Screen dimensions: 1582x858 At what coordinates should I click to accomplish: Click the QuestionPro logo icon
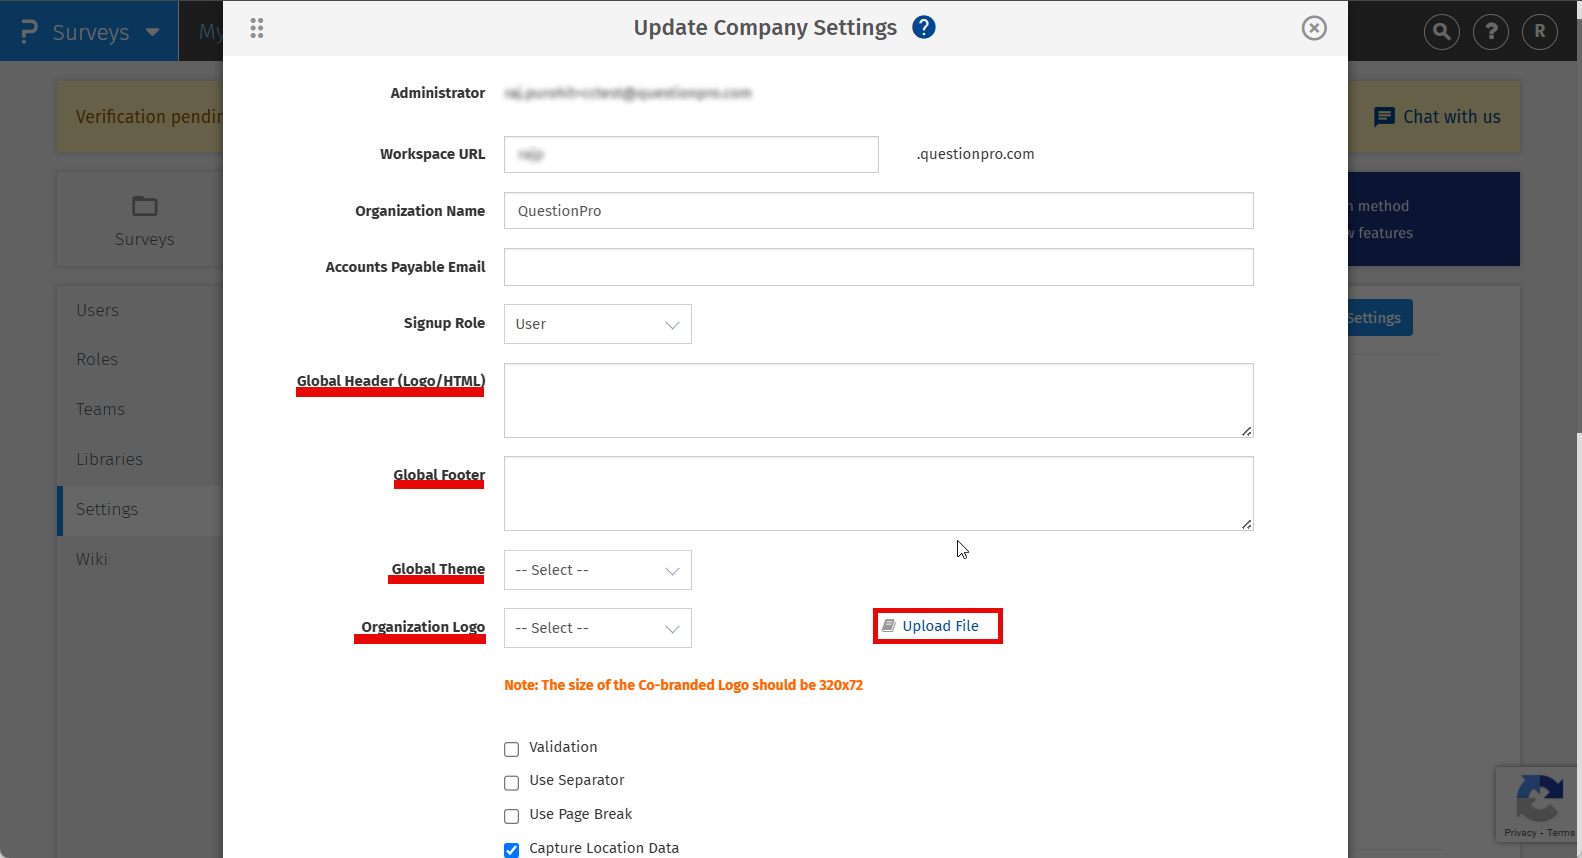tap(29, 32)
